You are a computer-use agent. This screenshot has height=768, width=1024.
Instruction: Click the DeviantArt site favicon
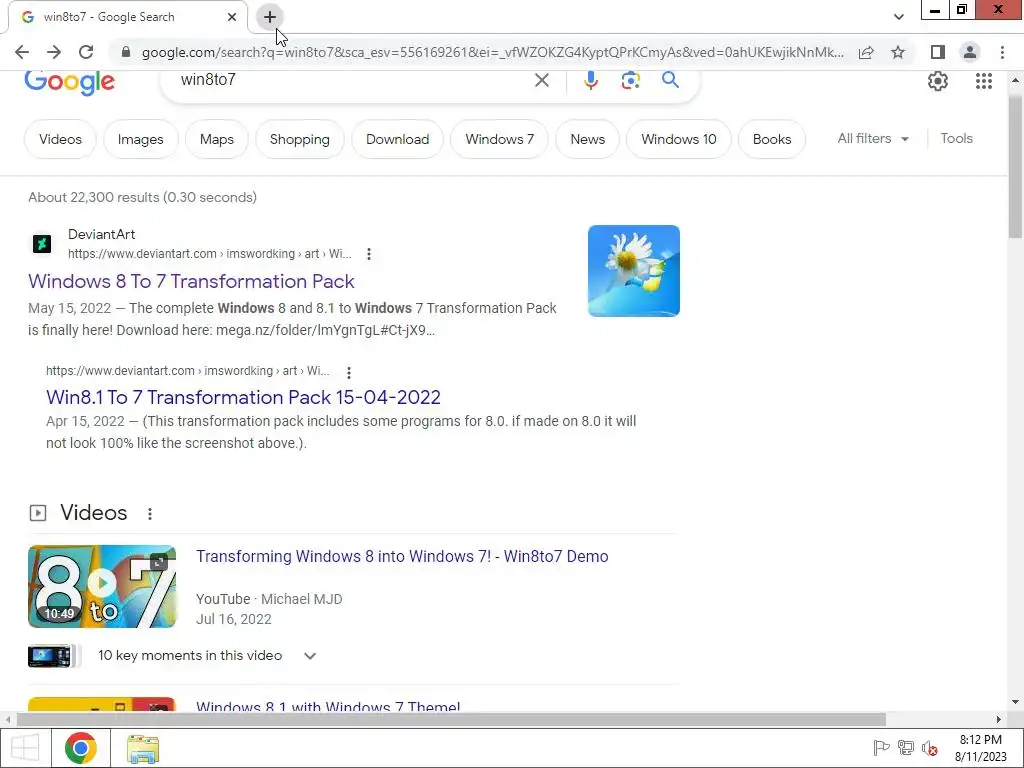pos(42,244)
